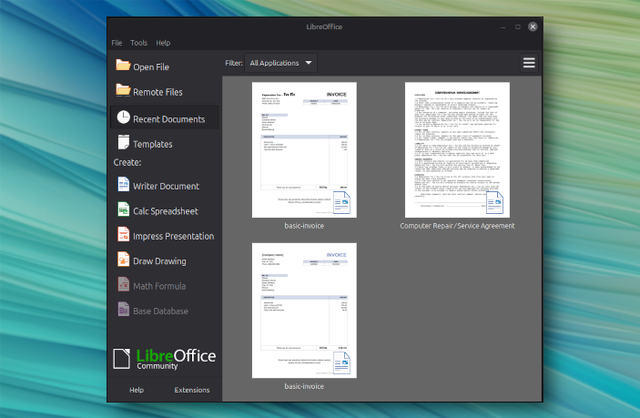Click the Base Database icon
640x418 pixels.
[123, 309]
